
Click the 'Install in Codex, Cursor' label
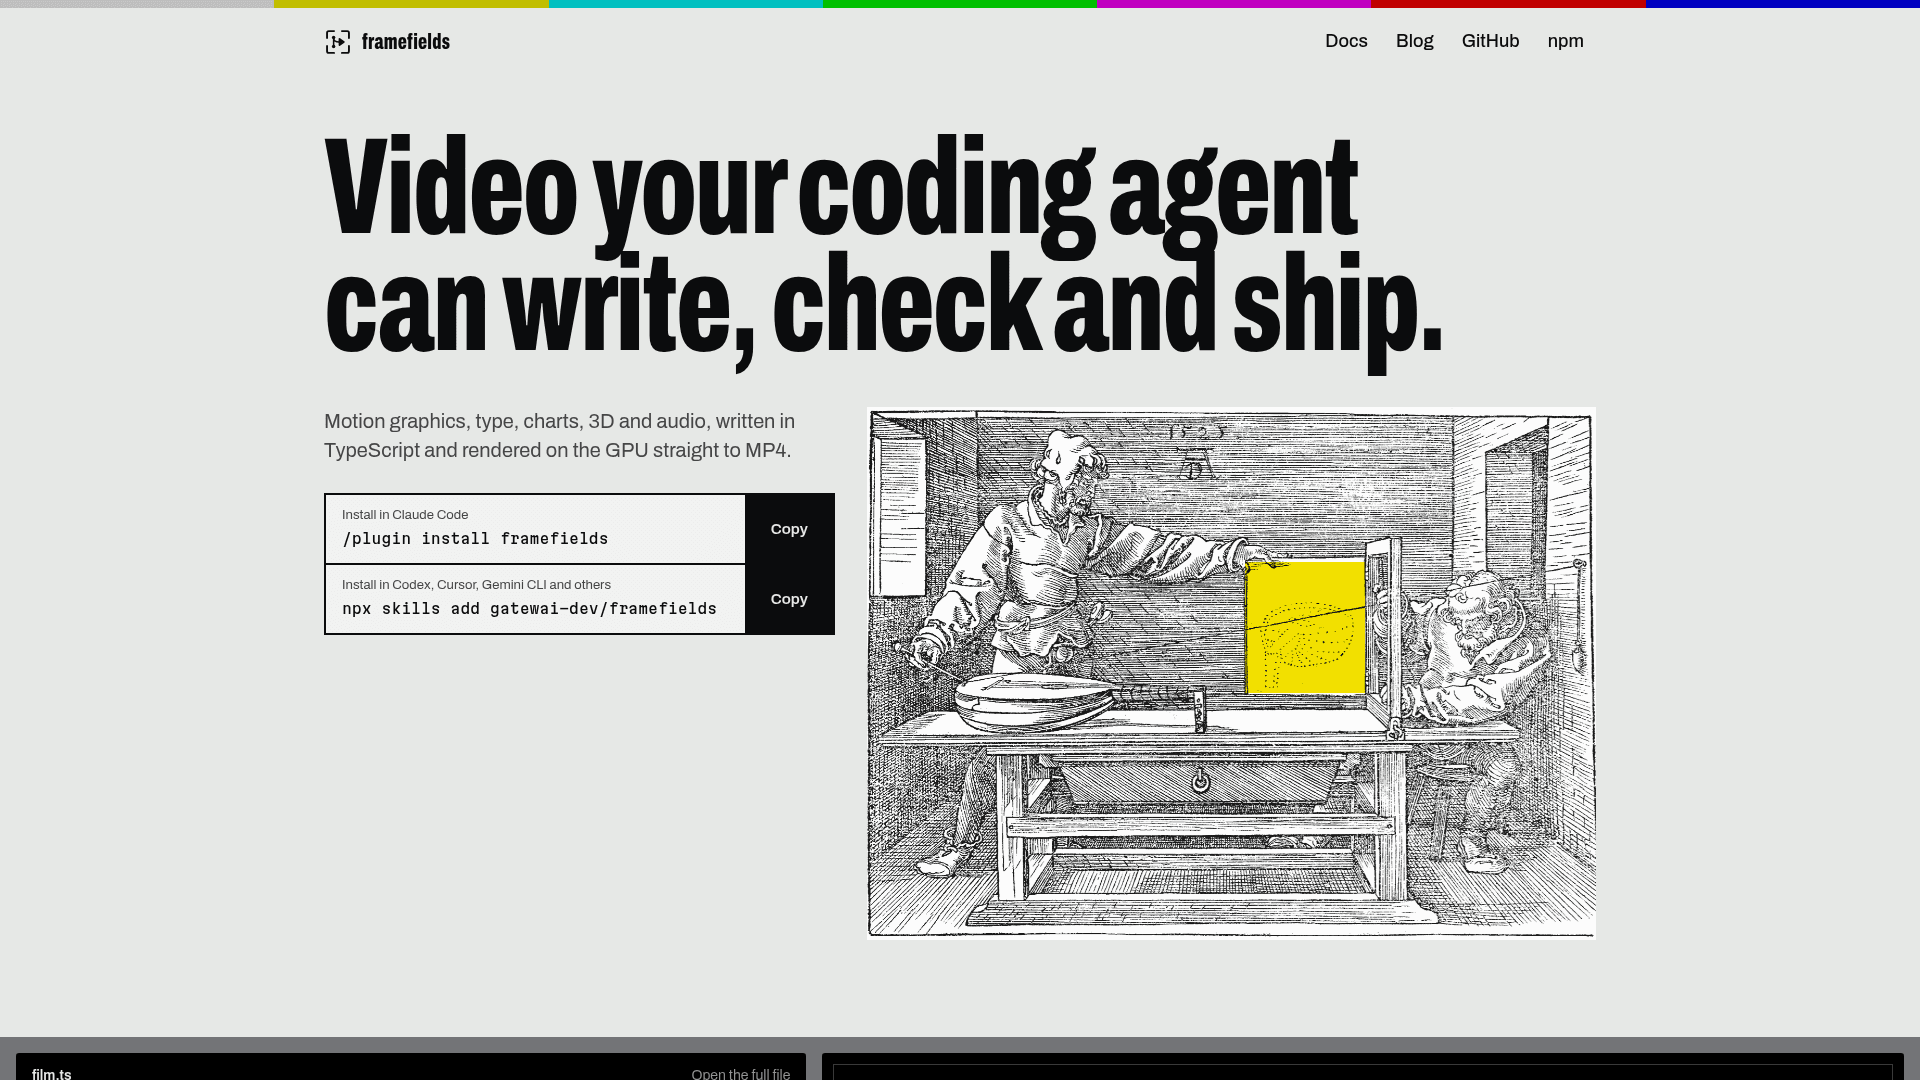click(476, 585)
